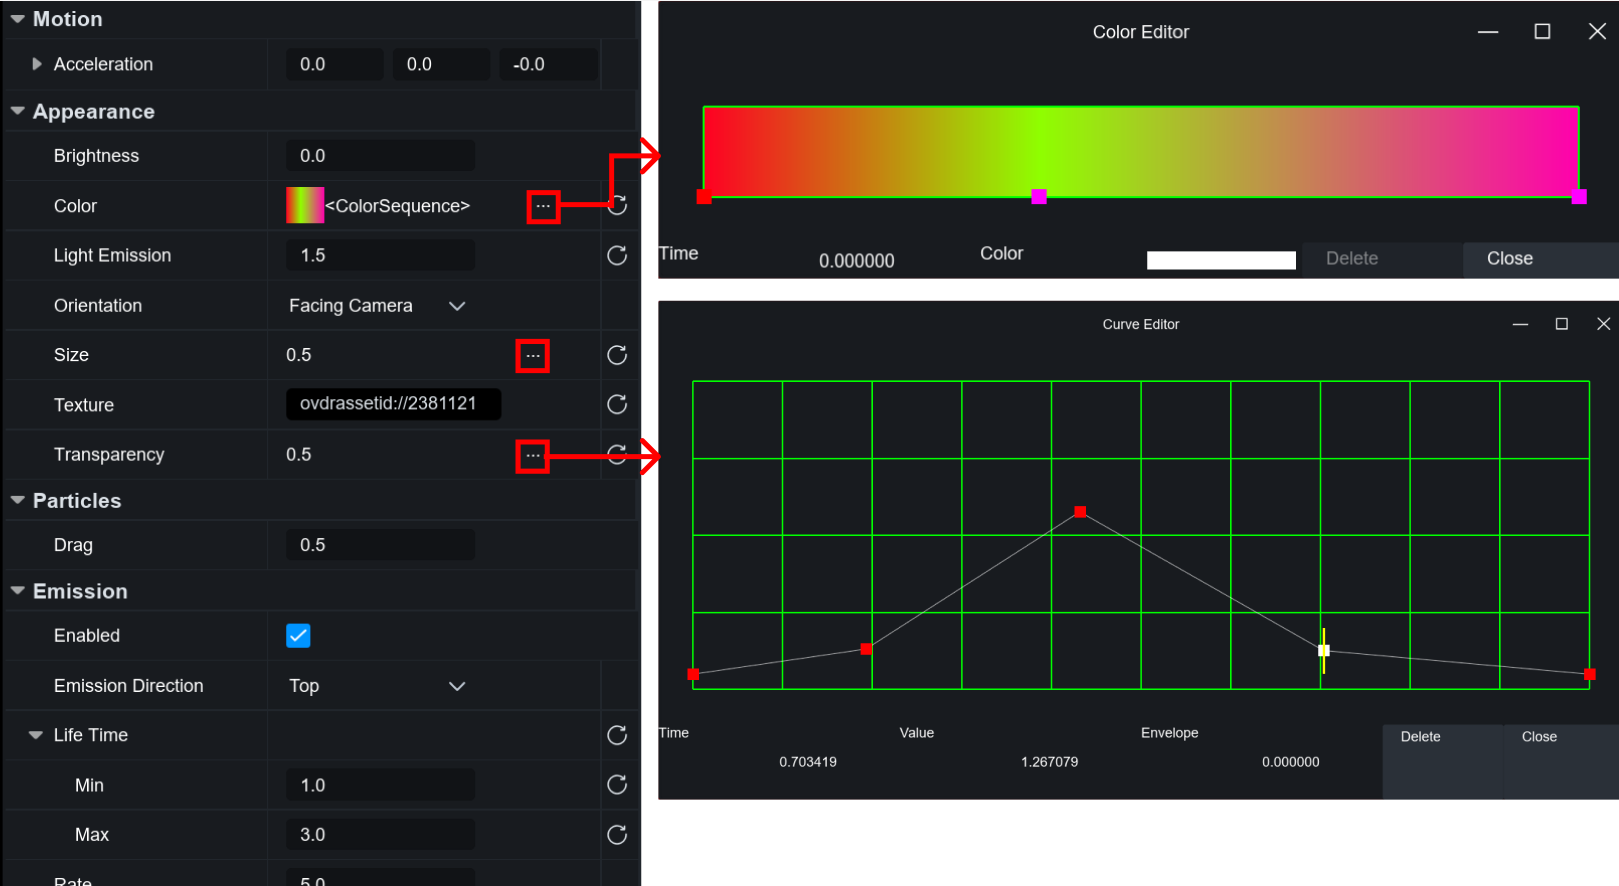Select the middle magenta gradient keypoint
The height and width of the screenshot is (886, 1619).
(x=1039, y=197)
